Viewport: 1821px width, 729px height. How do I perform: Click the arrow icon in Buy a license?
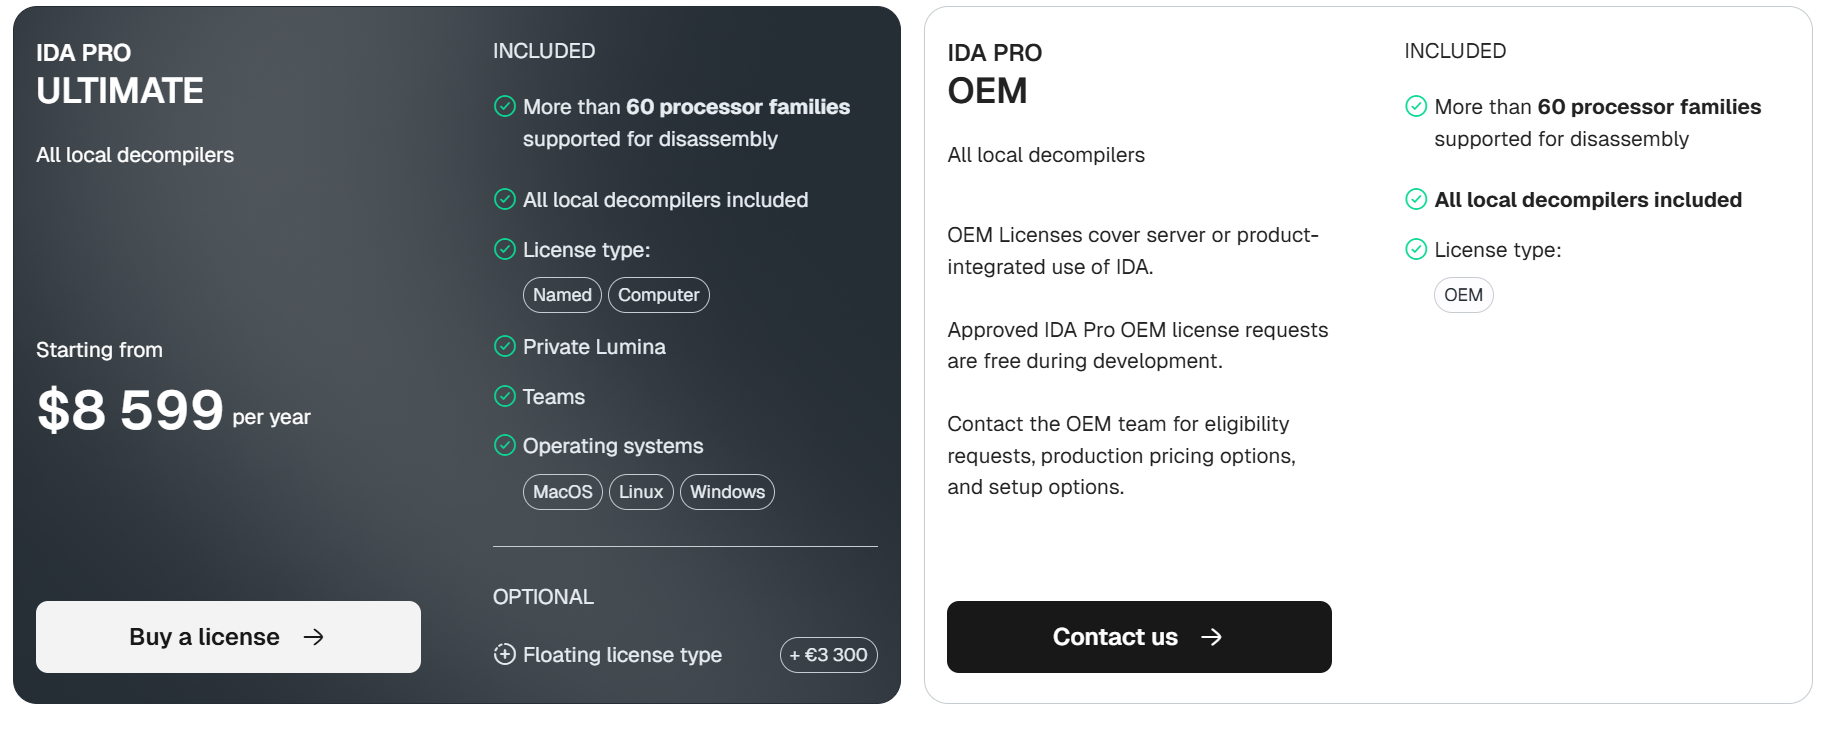[x=314, y=637]
